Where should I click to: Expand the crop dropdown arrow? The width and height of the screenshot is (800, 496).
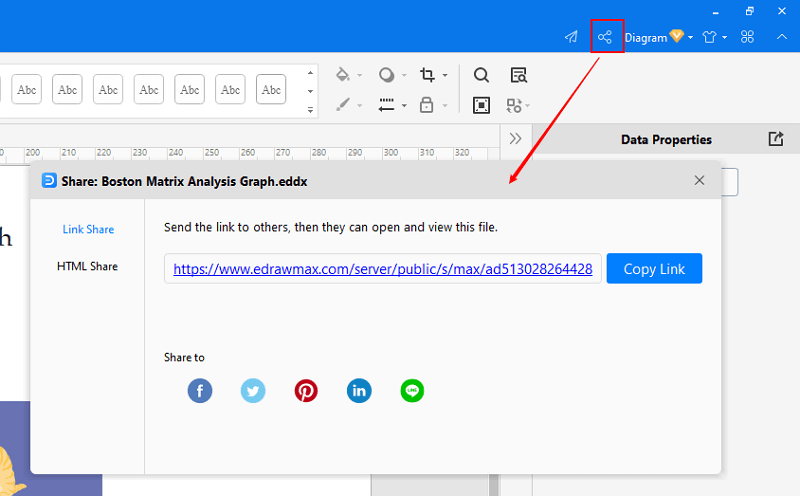tap(445, 76)
